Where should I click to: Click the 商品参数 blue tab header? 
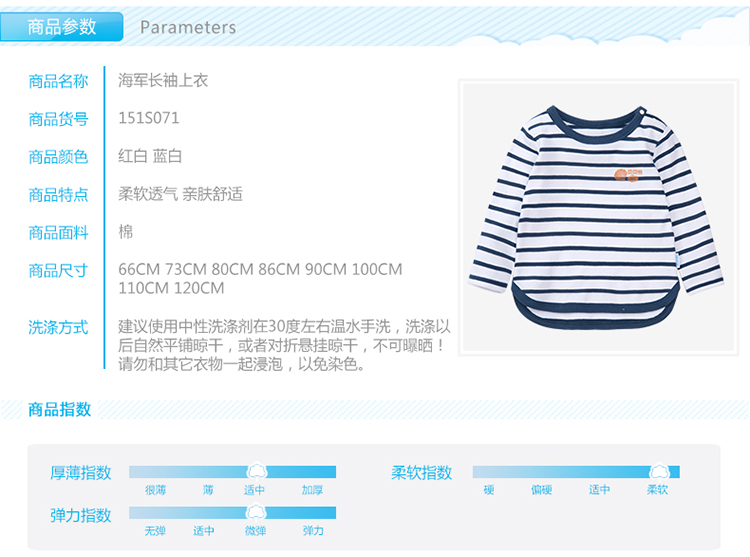click(x=62, y=27)
